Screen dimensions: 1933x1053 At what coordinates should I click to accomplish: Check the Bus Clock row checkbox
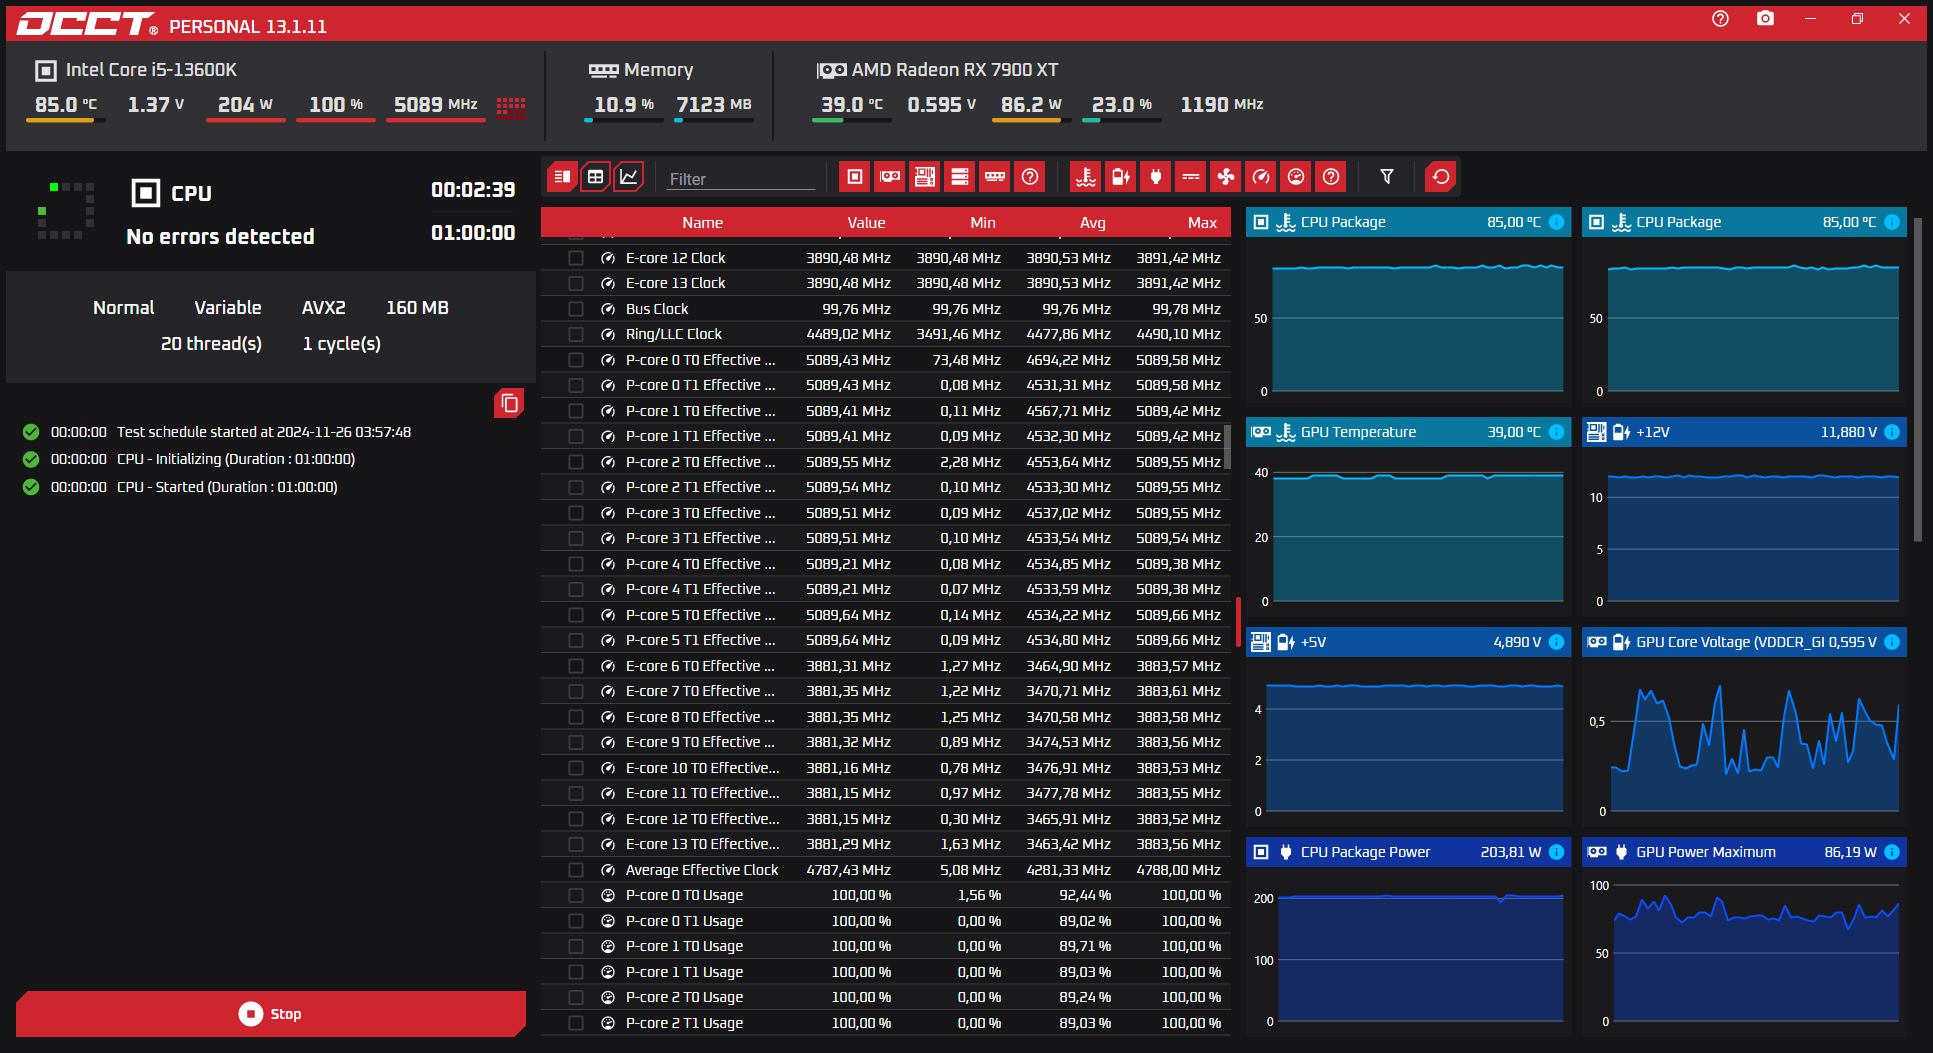coord(576,309)
